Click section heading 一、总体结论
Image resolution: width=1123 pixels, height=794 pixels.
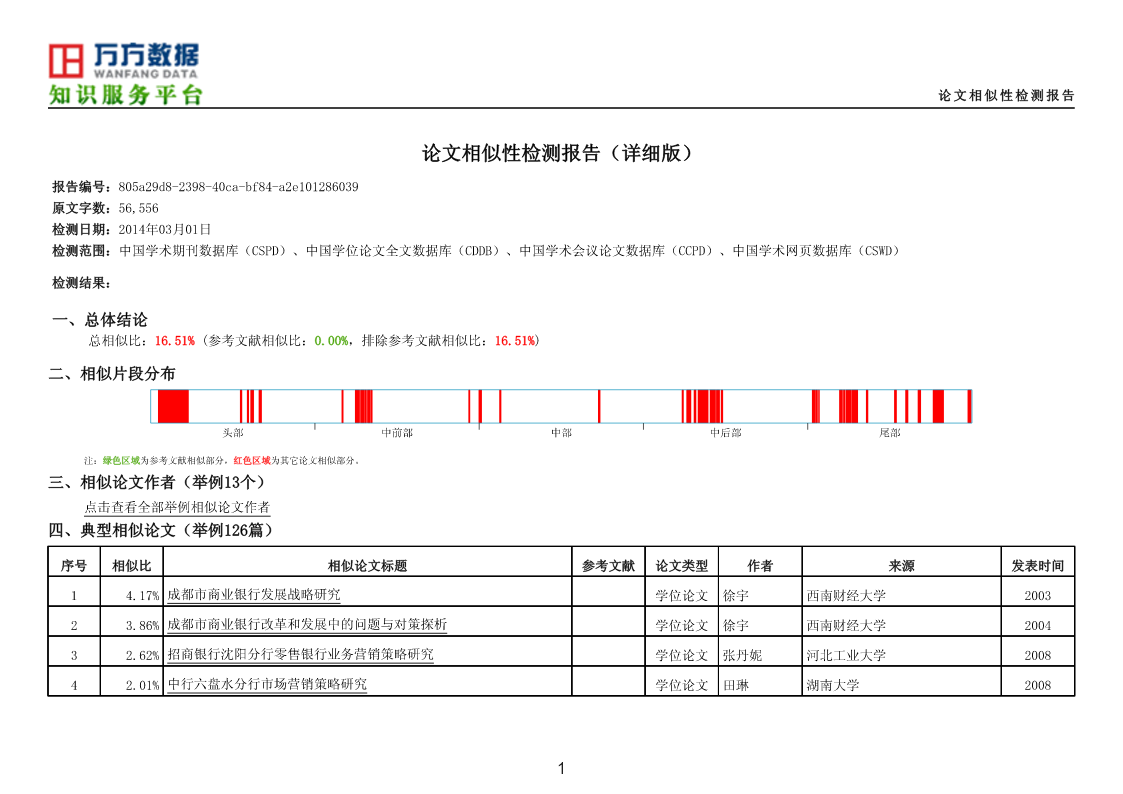click(x=100, y=319)
